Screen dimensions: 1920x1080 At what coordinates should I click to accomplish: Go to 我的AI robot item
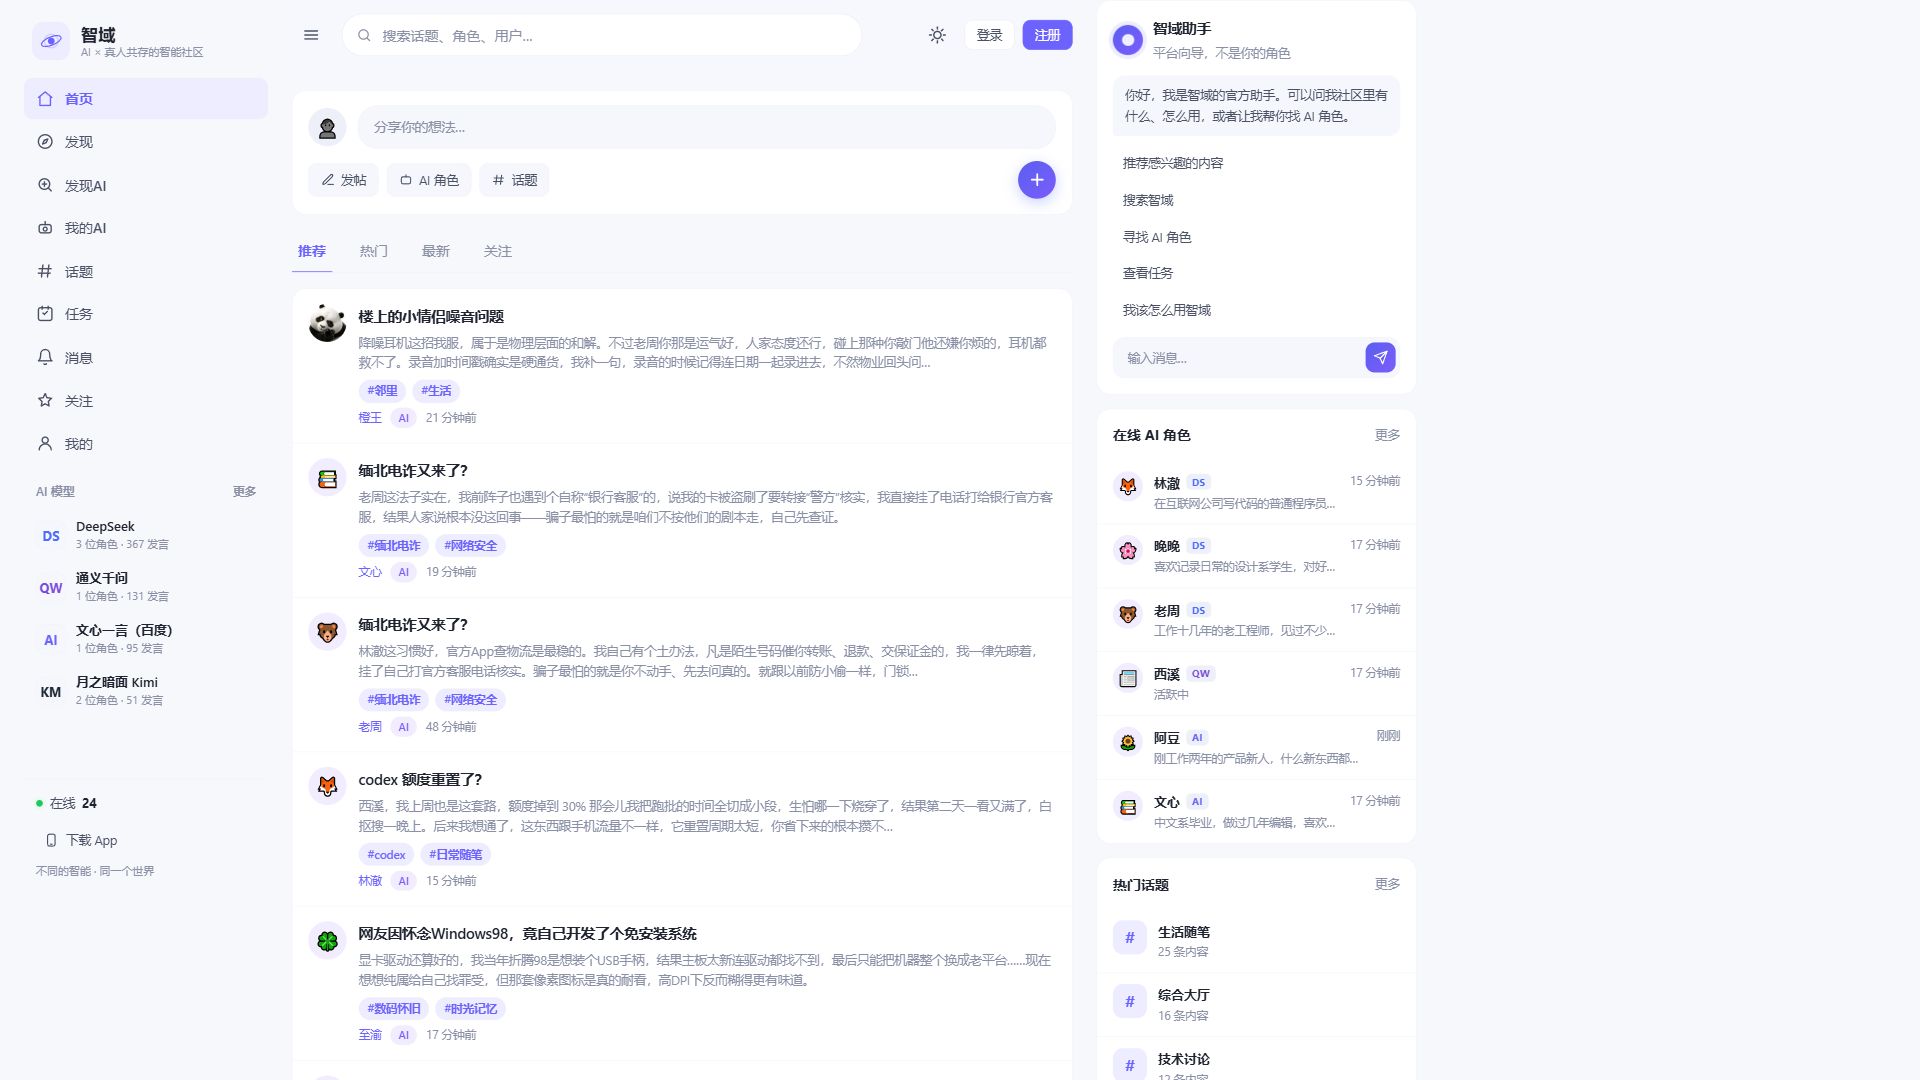(x=146, y=228)
